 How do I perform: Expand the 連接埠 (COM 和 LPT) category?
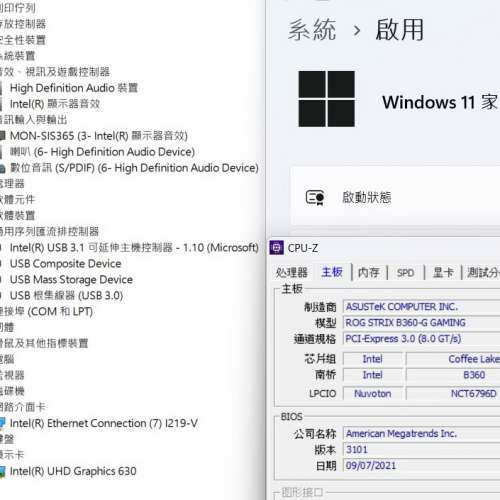click(46, 312)
